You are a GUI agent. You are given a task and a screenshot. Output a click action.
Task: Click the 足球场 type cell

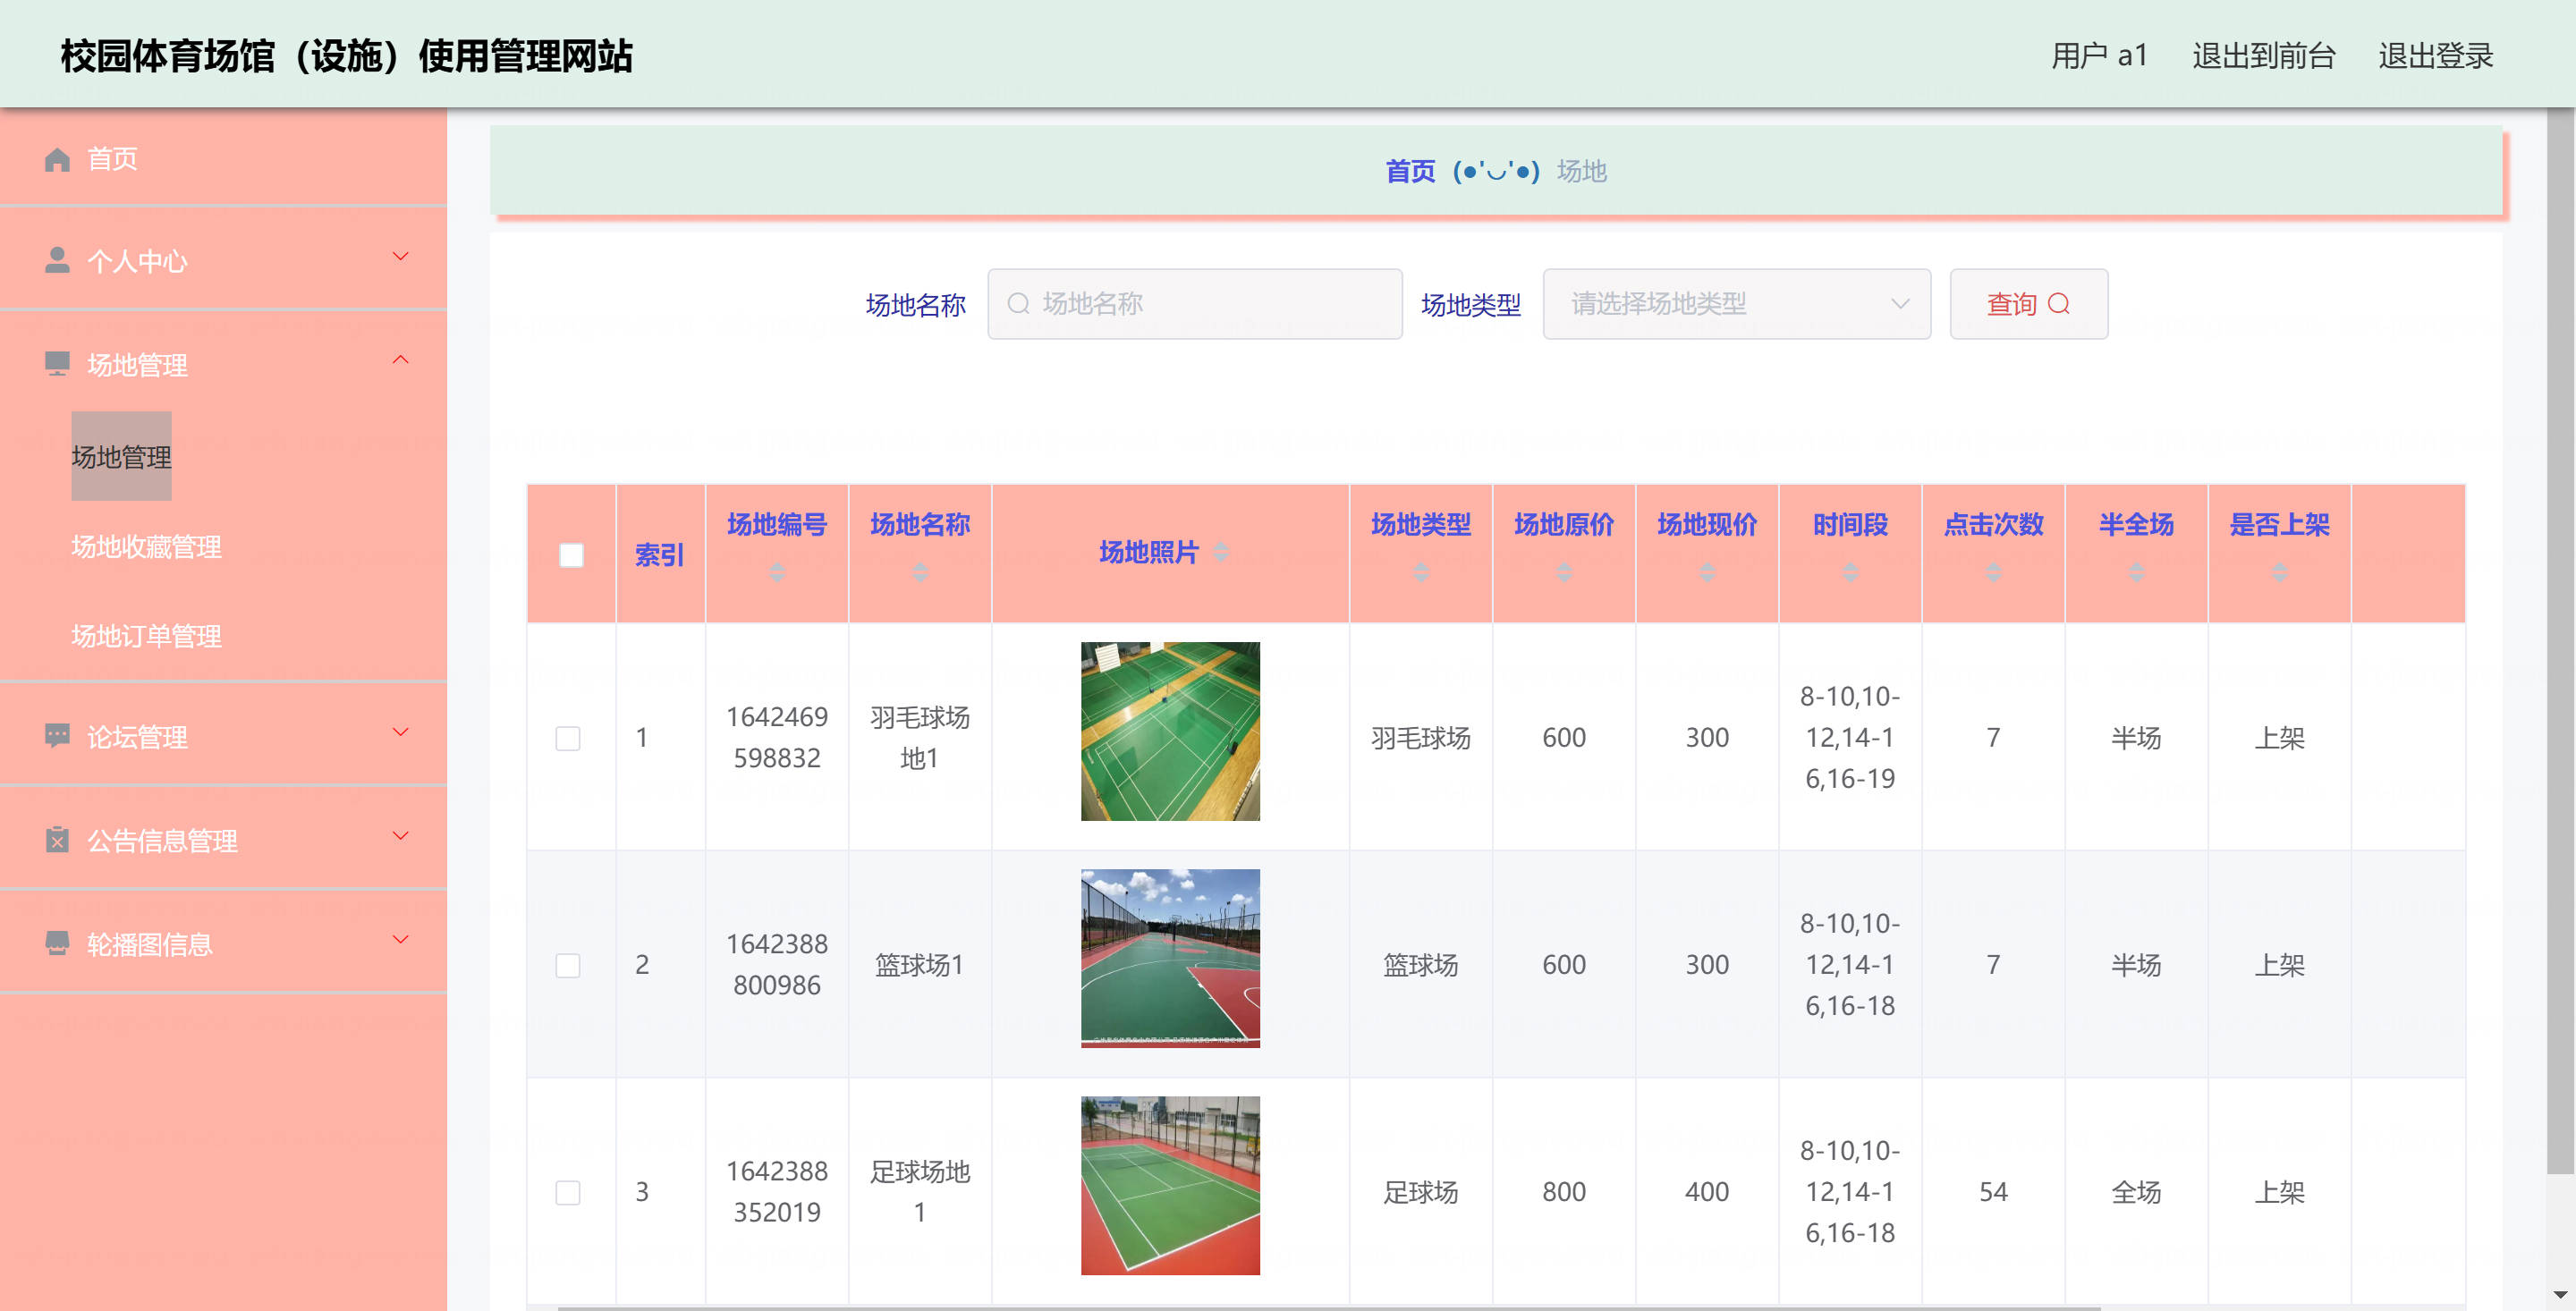(1421, 1192)
